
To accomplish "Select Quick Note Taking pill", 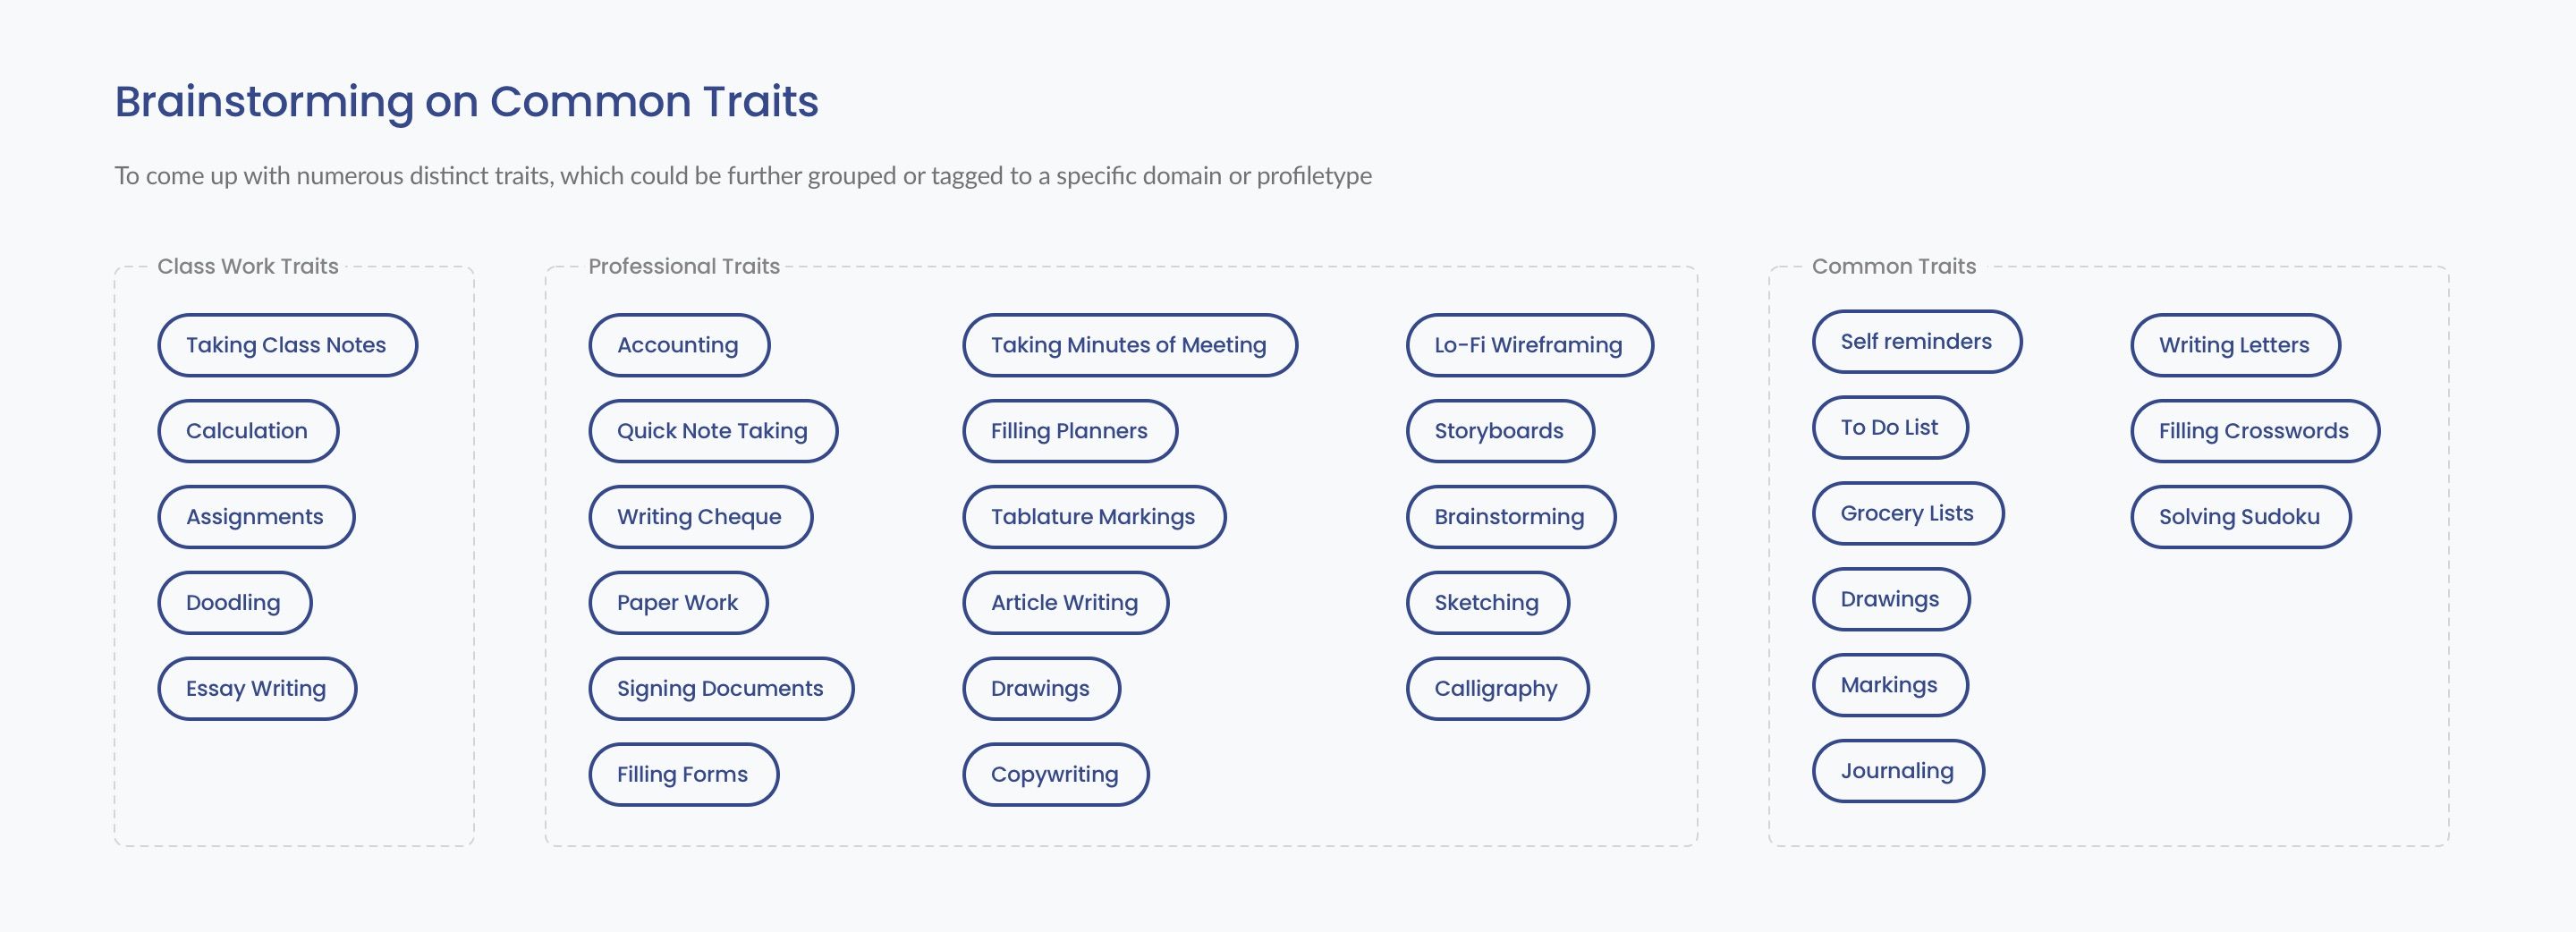I will [x=713, y=431].
